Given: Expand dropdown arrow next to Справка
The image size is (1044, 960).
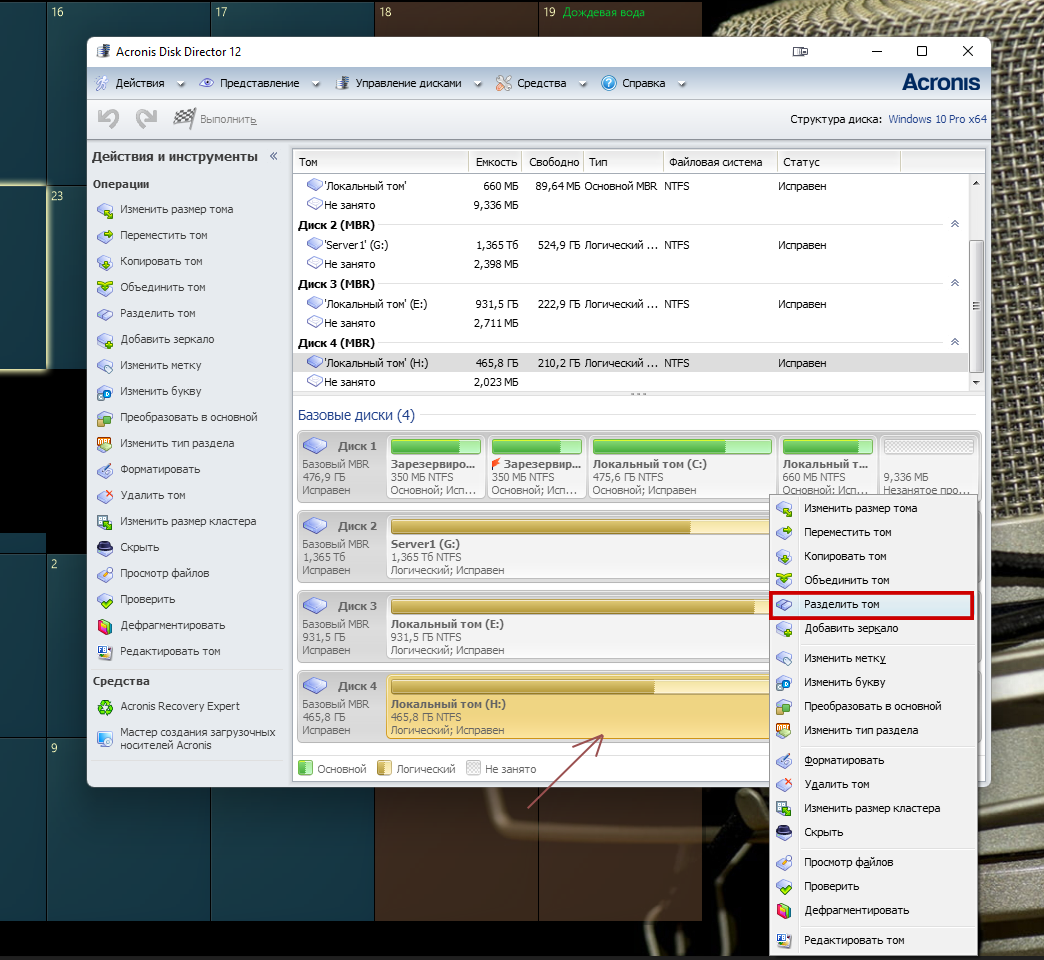Looking at the screenshot, I should coord(681,84).
